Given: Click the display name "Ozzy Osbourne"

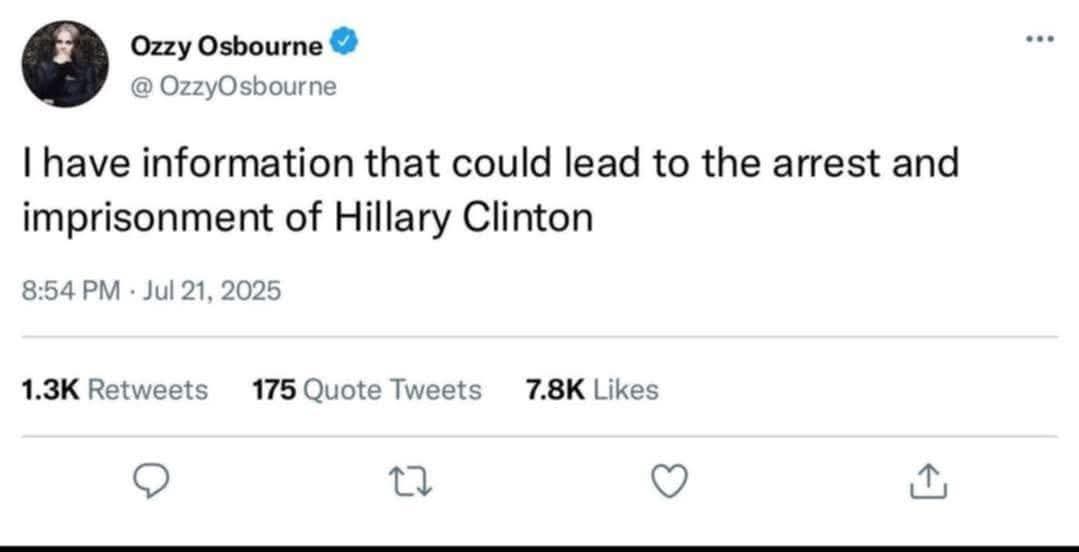Looking at the screenshot, I should (227, 46).
